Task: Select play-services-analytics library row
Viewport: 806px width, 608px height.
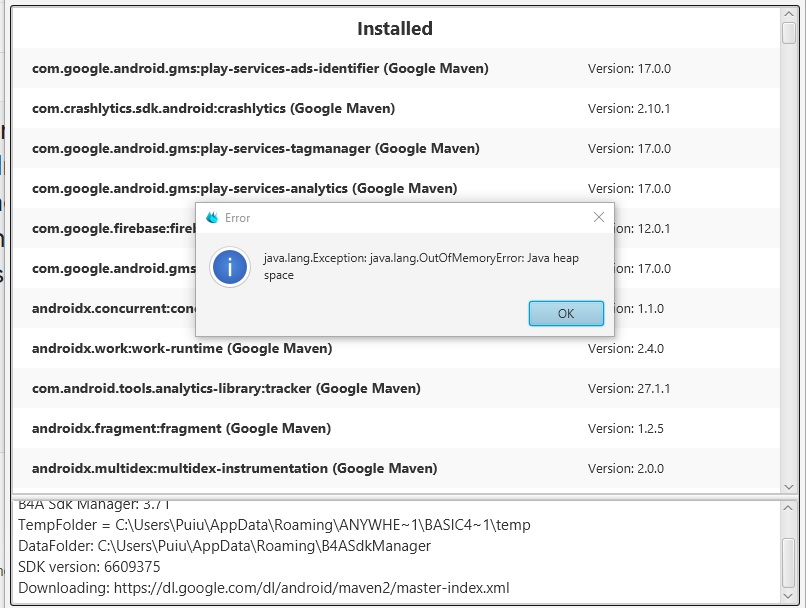Action: (244, 188)
